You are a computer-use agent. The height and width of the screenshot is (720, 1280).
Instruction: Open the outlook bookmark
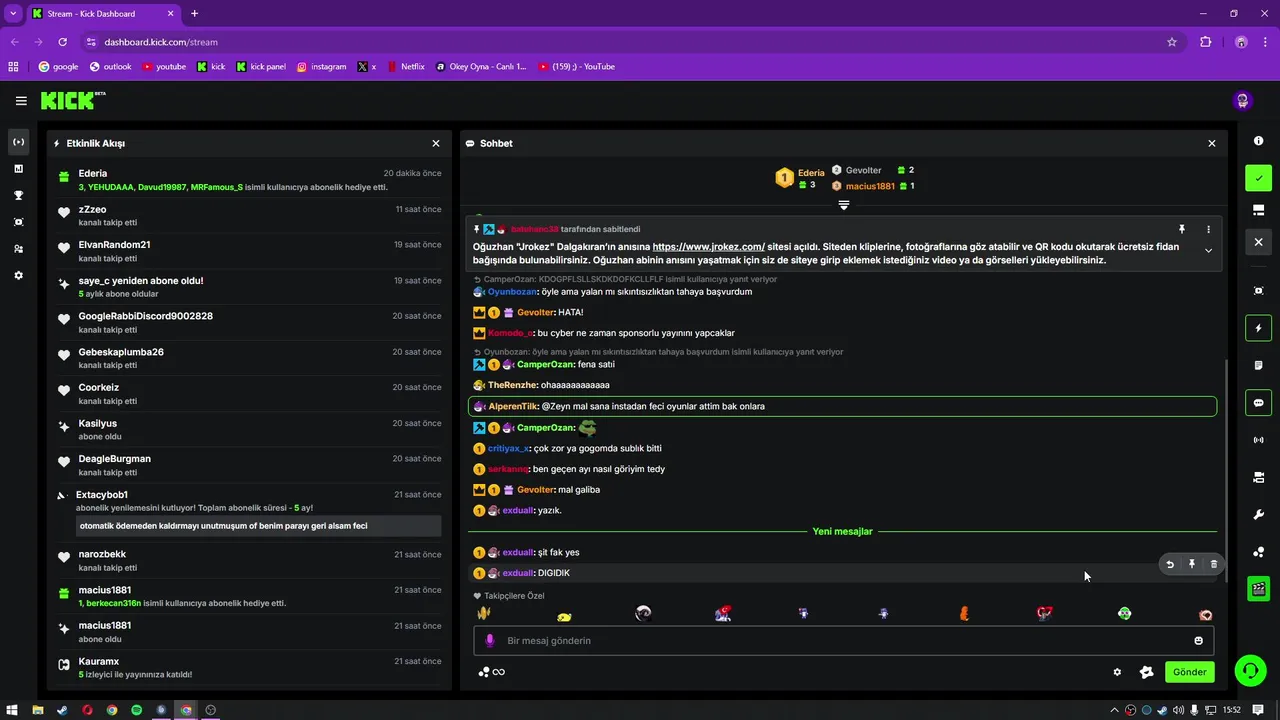110,67
